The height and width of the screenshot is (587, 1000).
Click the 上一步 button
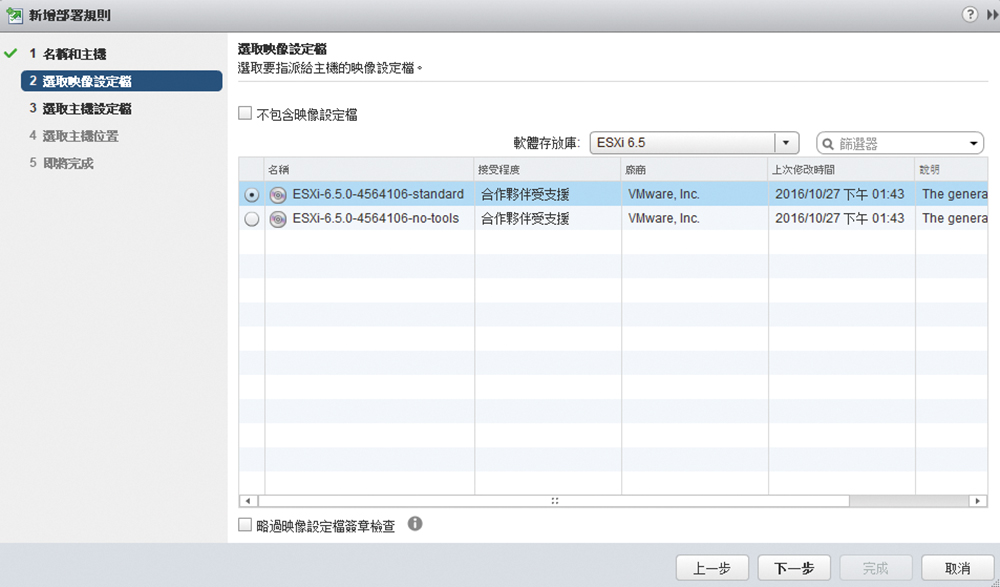pos(712,568)
